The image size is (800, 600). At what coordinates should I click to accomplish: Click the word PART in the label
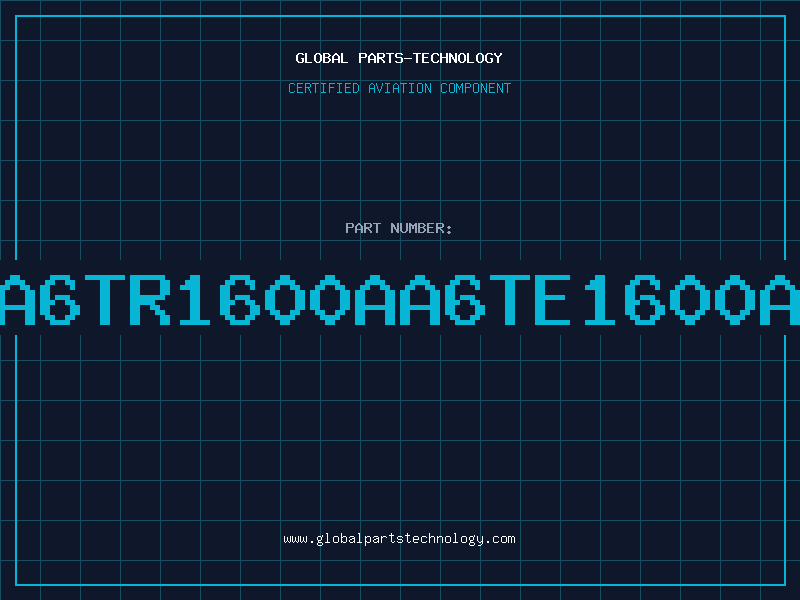click(363, 228)
